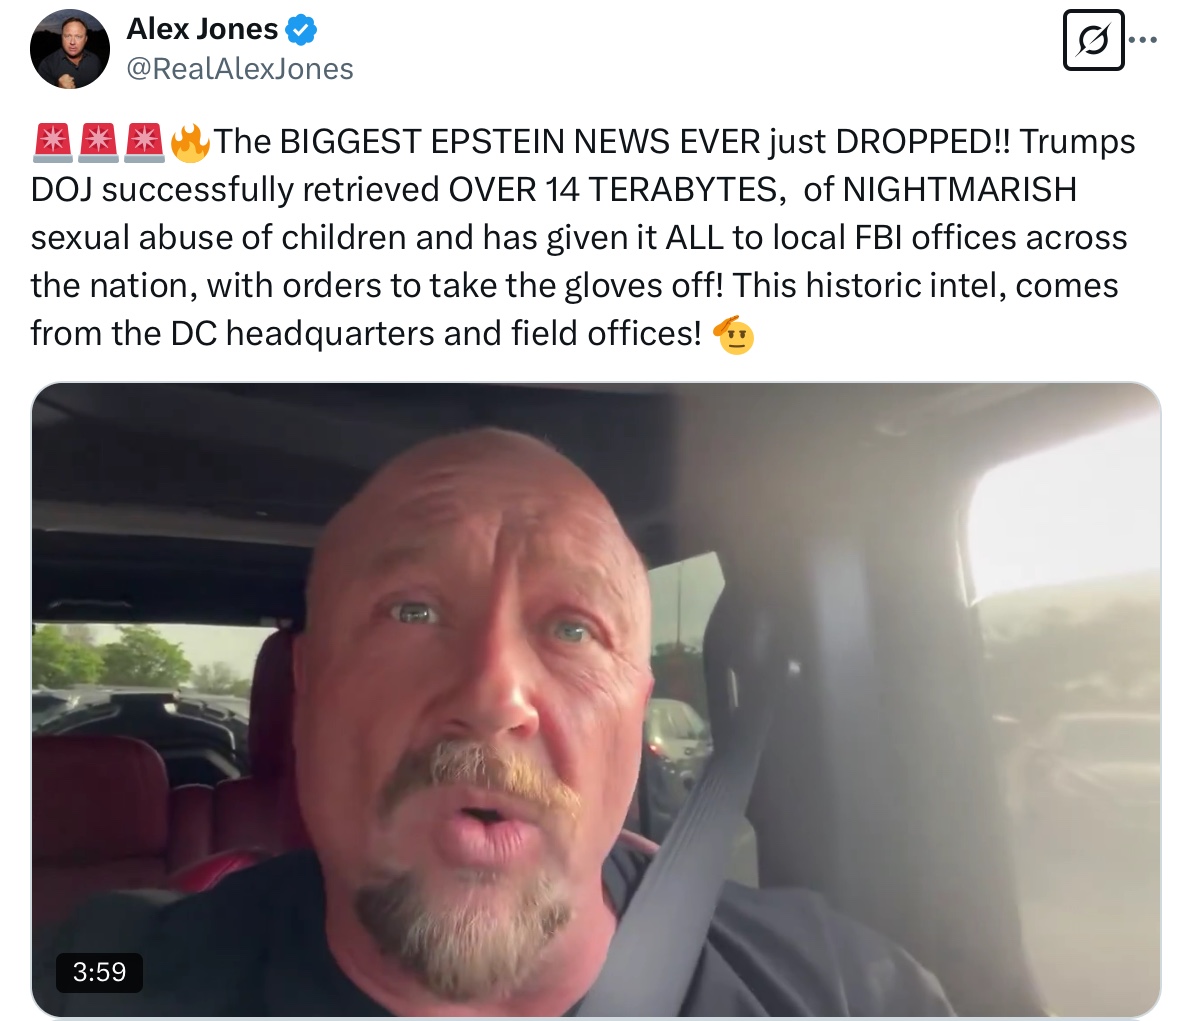1180x1021 pixels.
Task: Open the @RealAlexJones handle link
Action: 239,69
